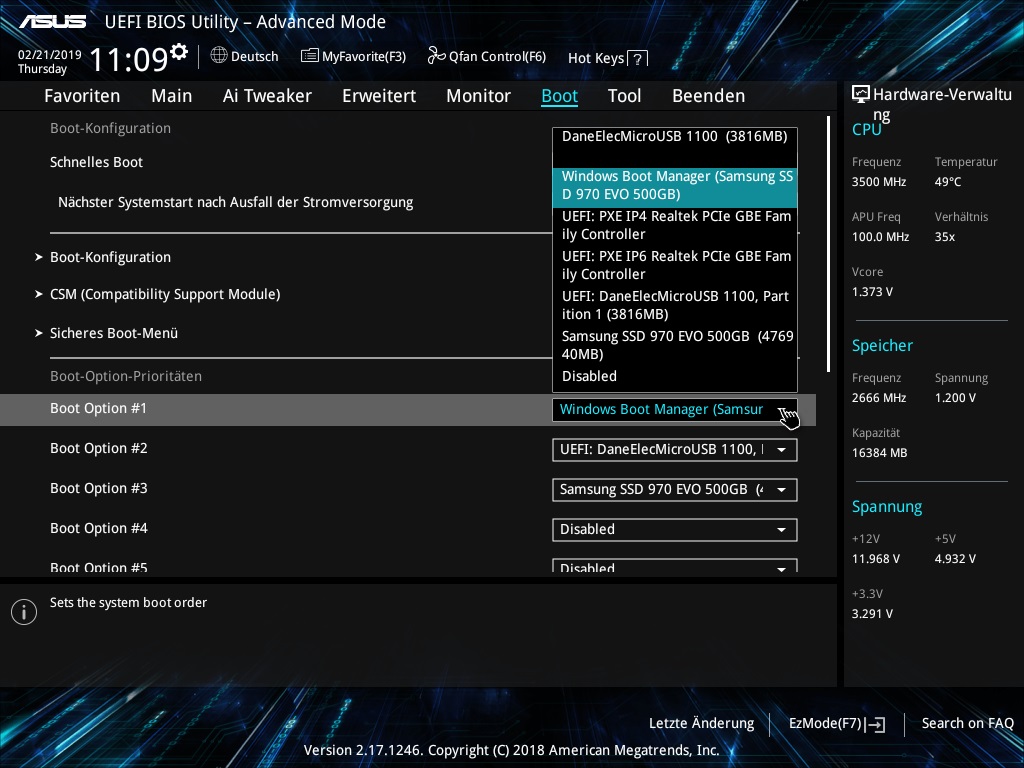Select UEFI: PXE IP4 Realtek option
The image size is (1024, 768).
point(675,225)
